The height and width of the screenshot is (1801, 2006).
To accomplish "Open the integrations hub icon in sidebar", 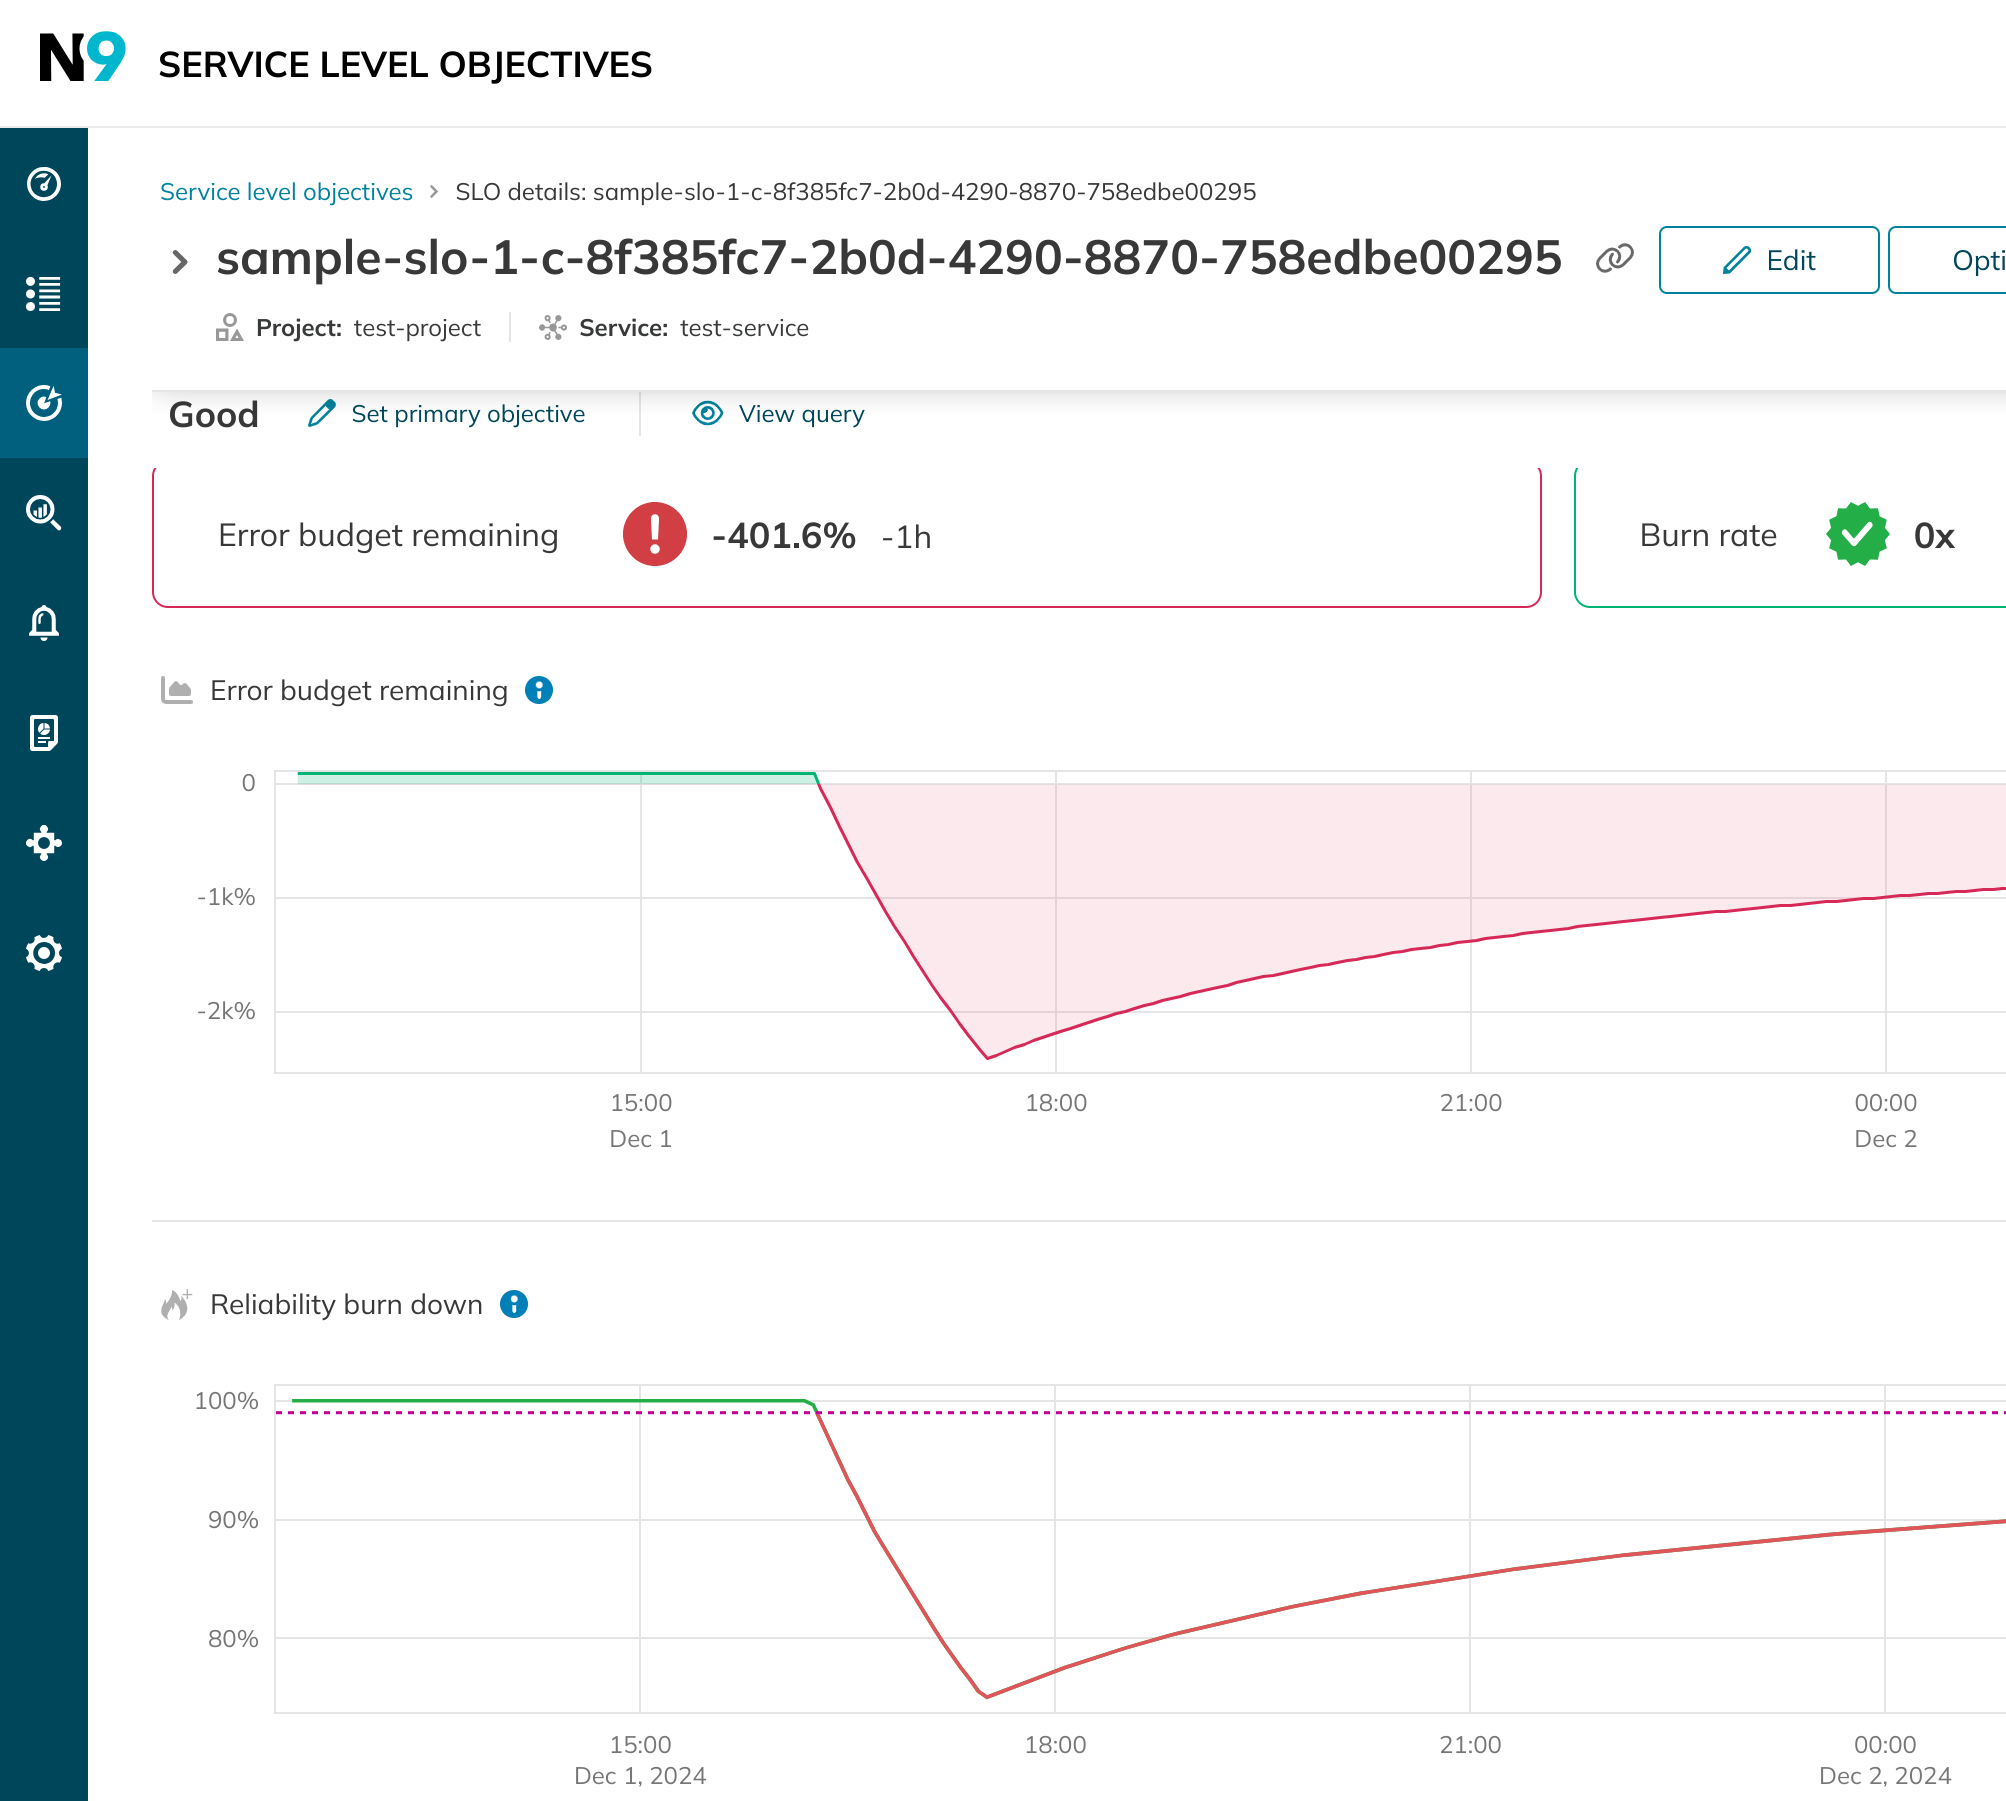I will point(44,843).
